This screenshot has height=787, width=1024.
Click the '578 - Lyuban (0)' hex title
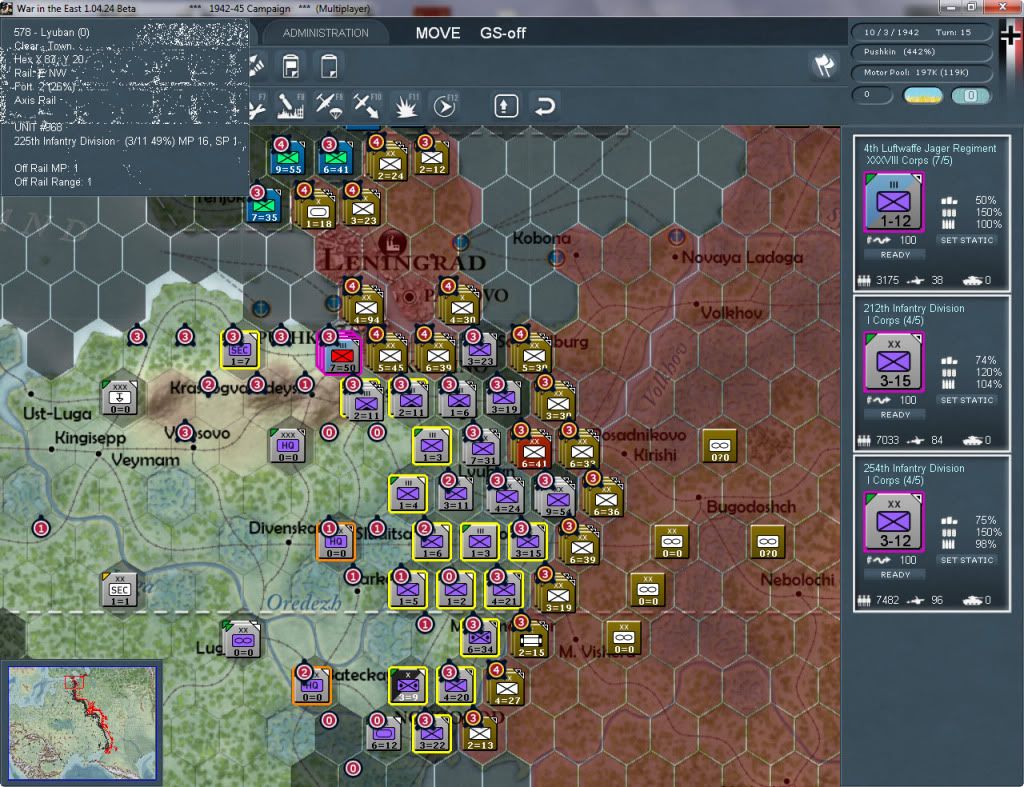point(51,32)
